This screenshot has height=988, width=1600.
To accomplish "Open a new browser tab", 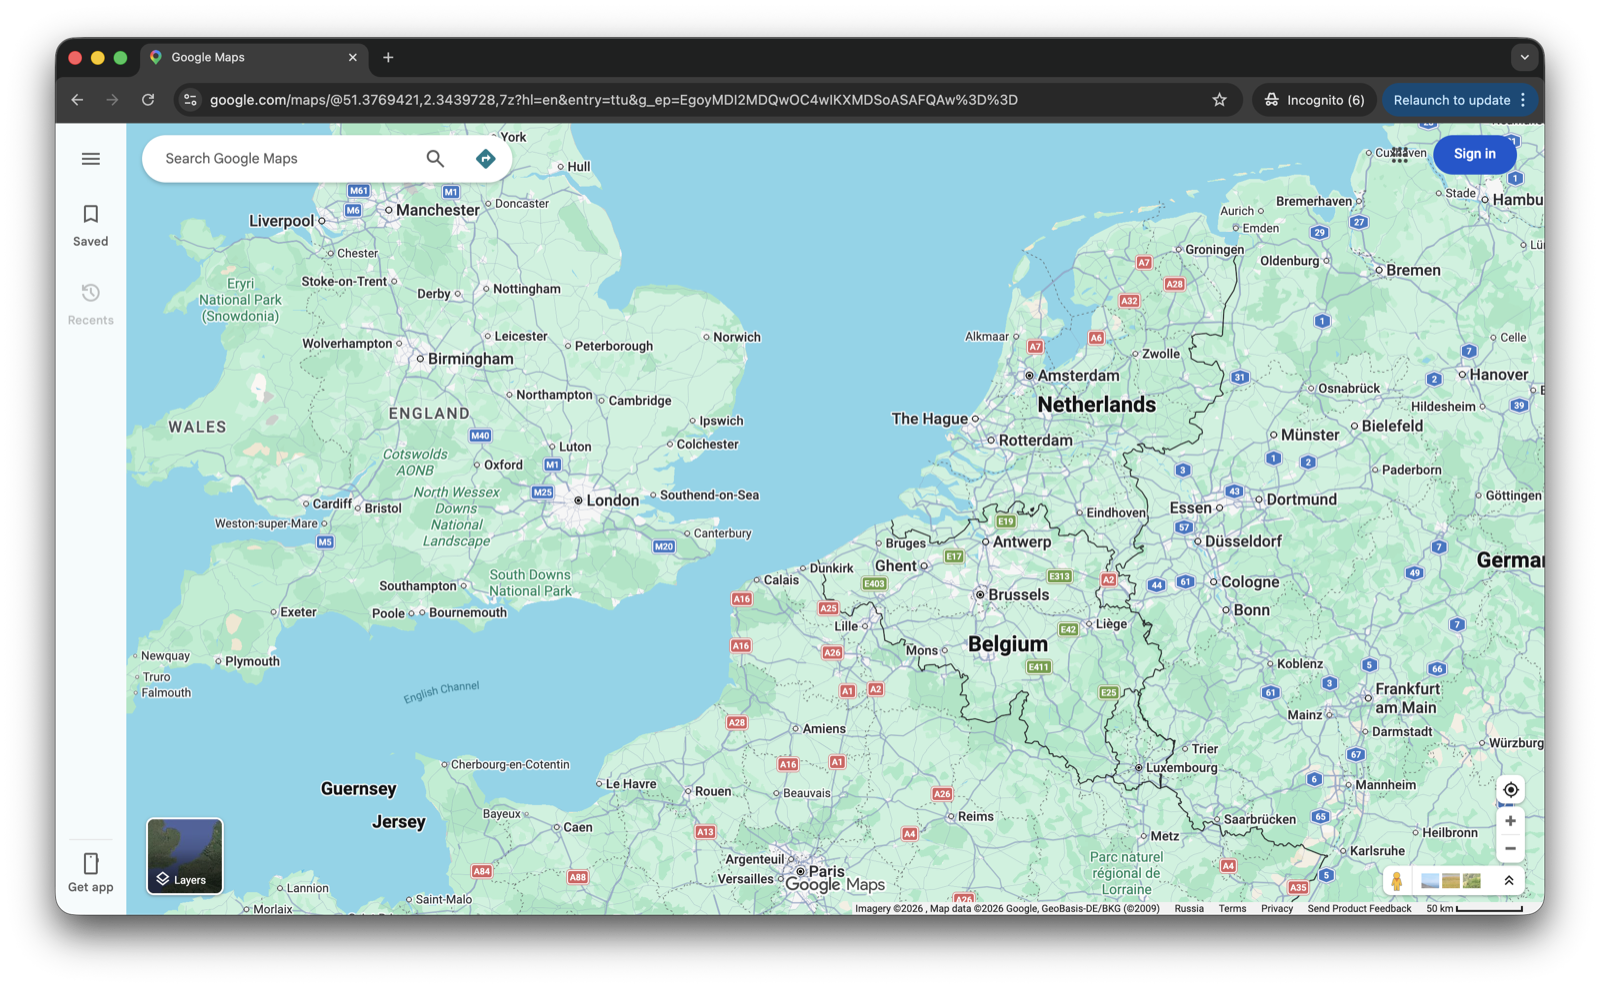I will (x=388, y=57).
